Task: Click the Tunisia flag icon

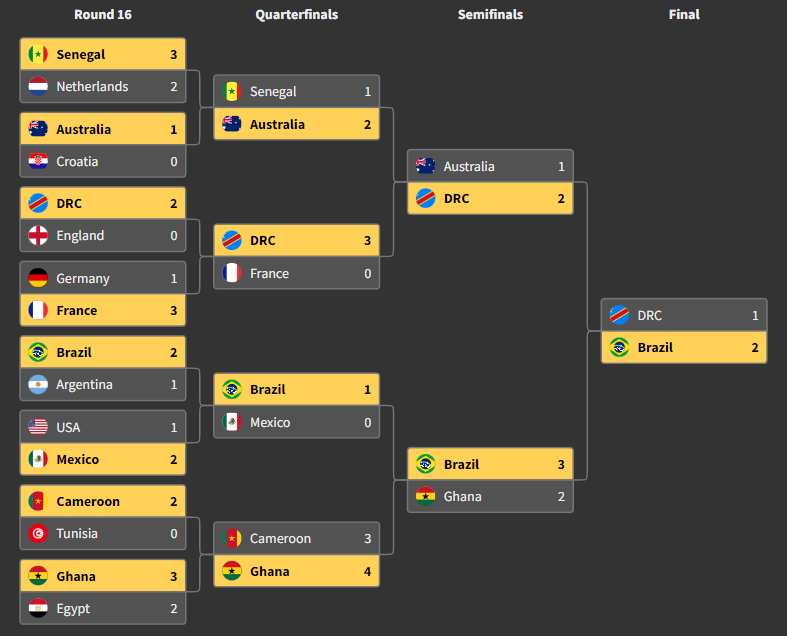Action: (x=38, y=534)
